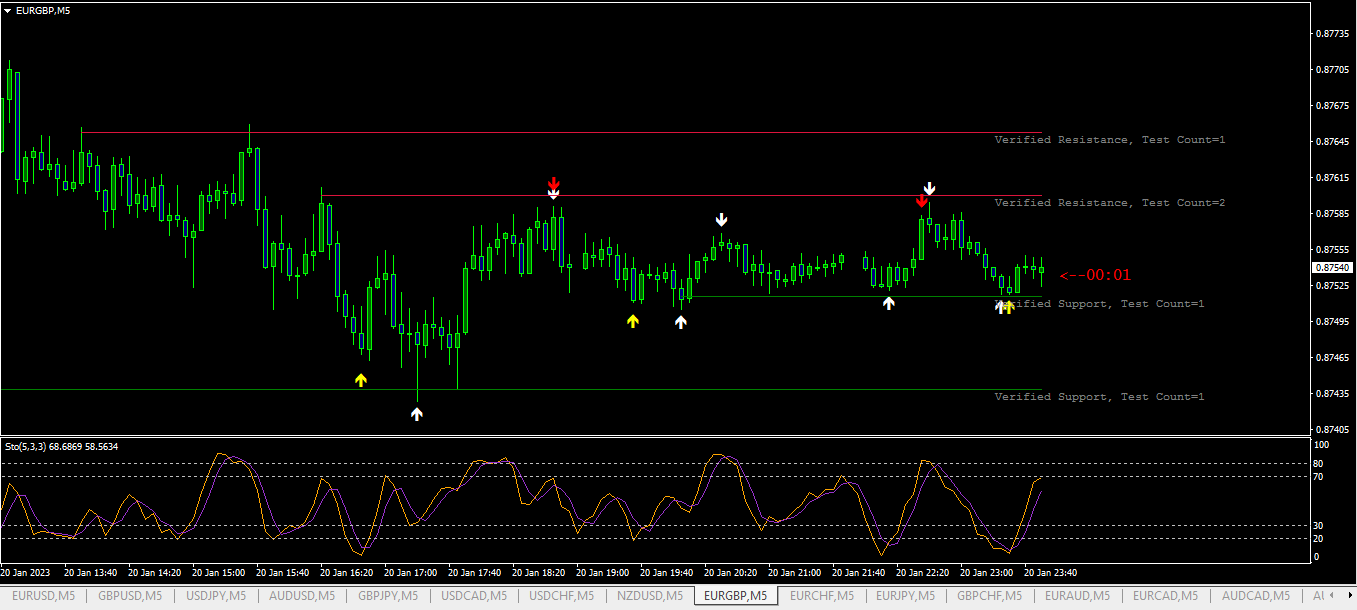This screenshot has width=1357, height=610.
Task: Click the 0.87435 price scale value
Action: click(1332, 394)
